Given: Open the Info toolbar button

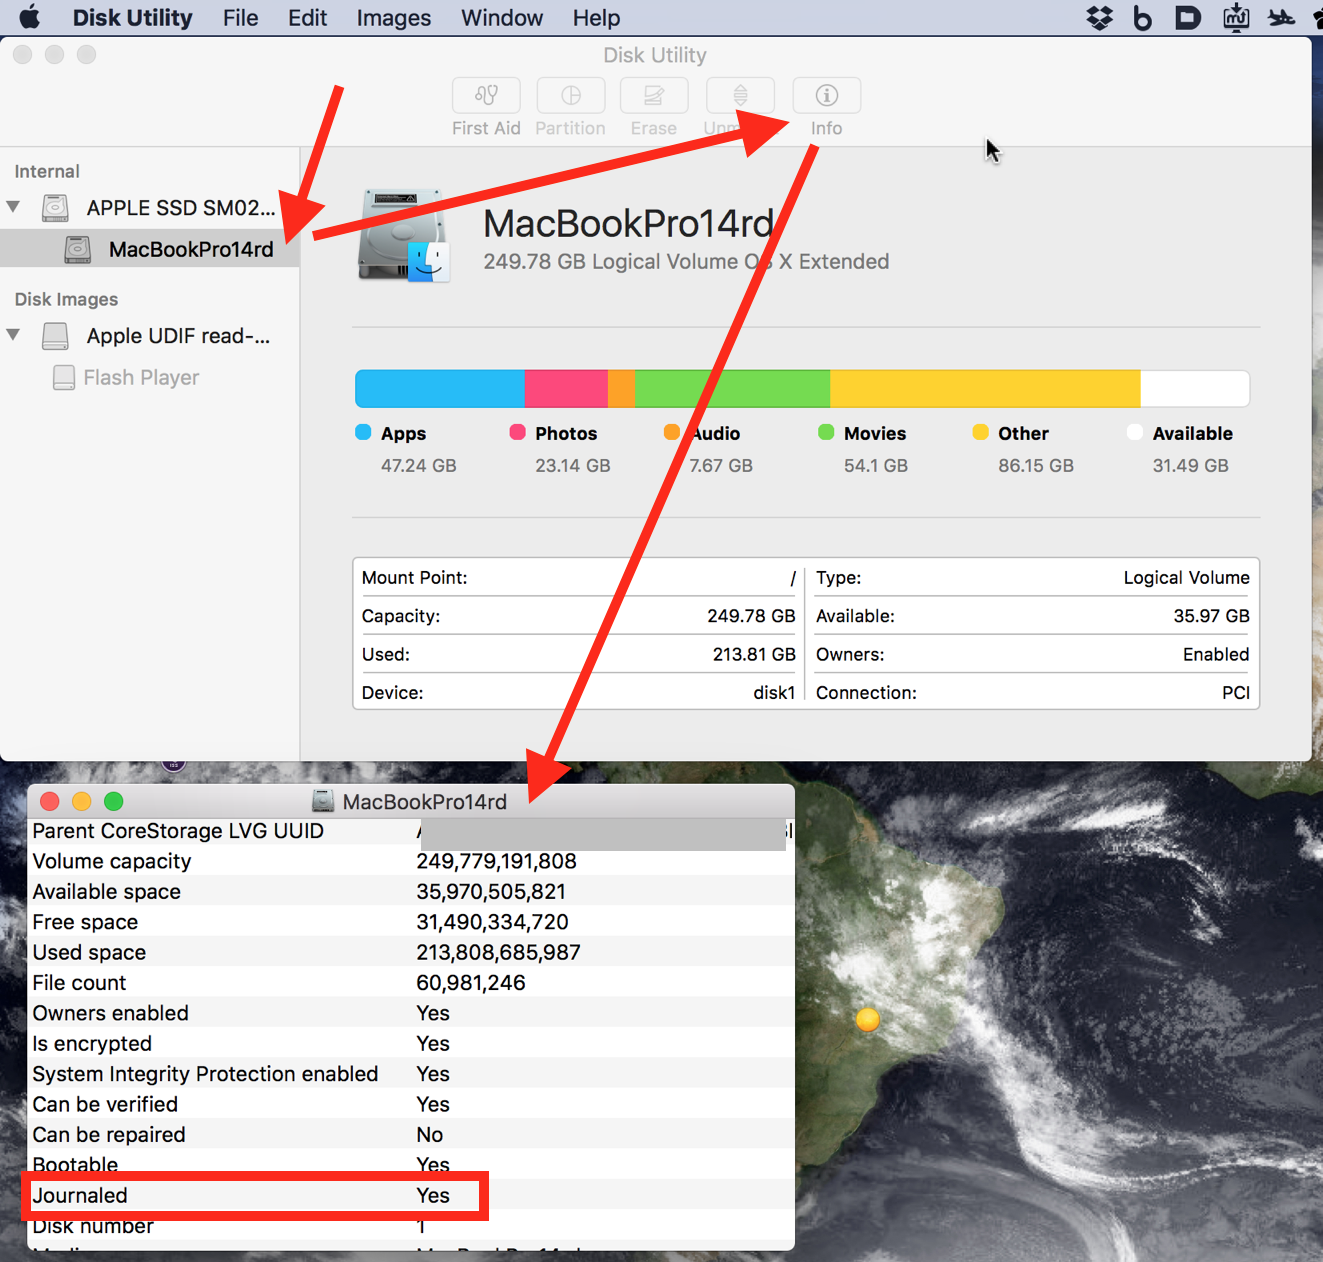Looking at the screenshot, I should coord(827,95).
